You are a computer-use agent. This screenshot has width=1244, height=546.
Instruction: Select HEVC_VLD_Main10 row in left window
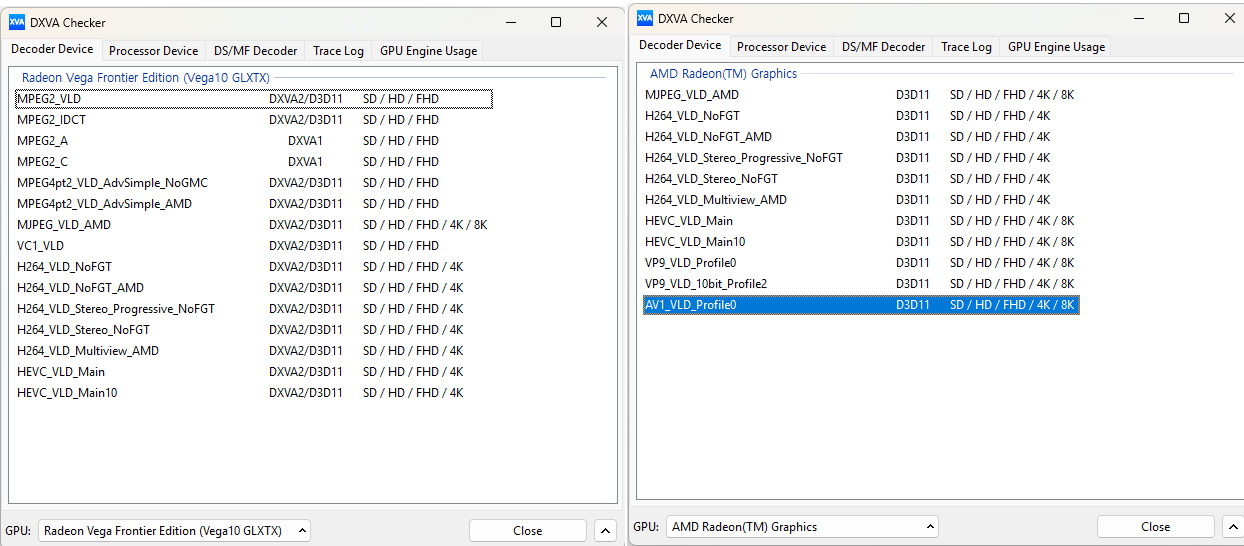(254, 393)
